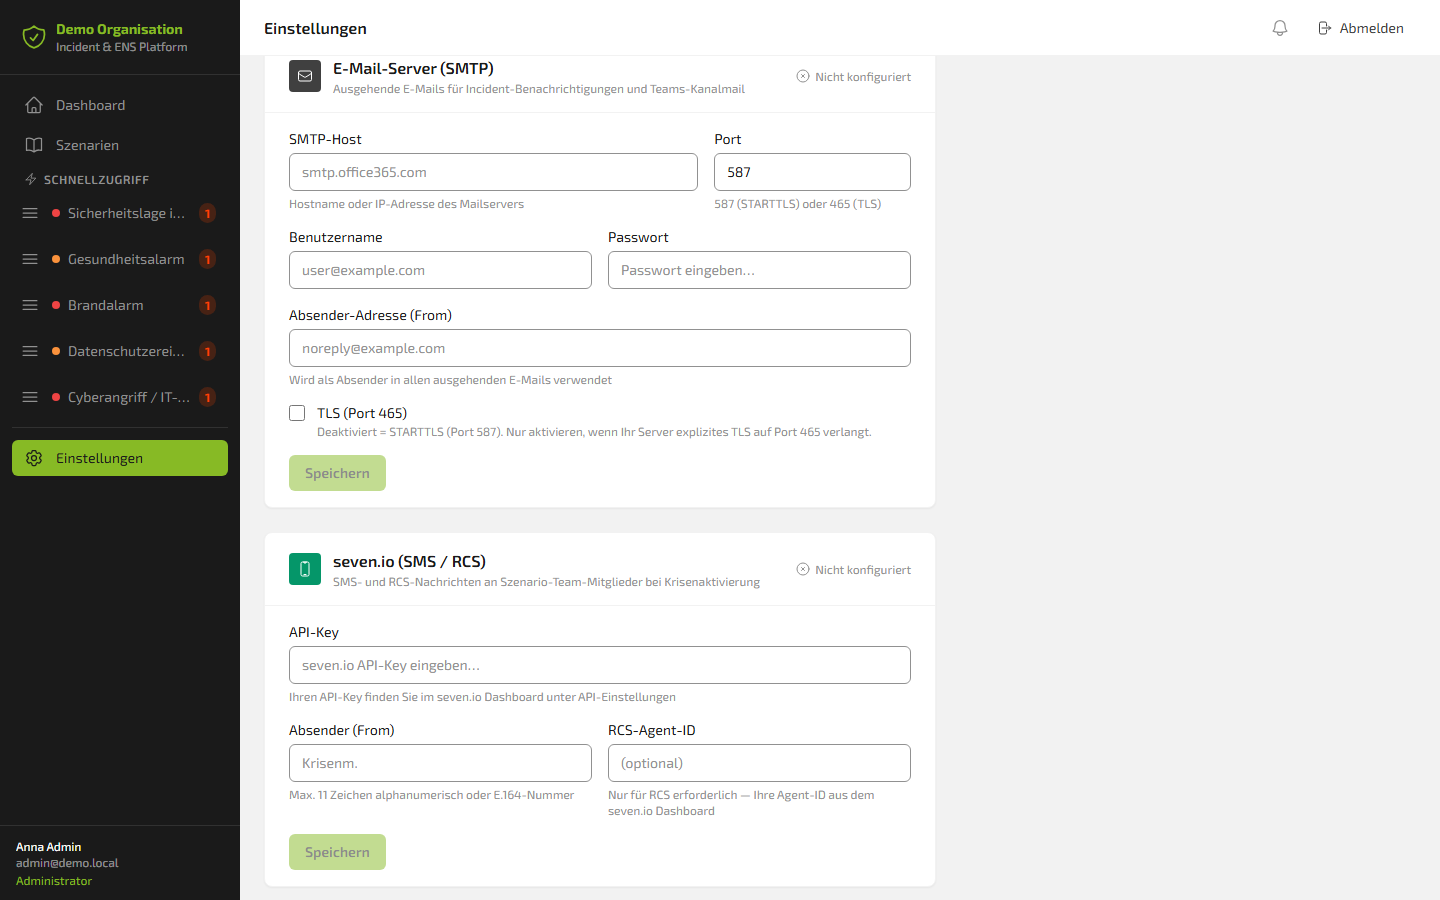Screen dimensions: 1440x900
Task: Click the envelope icon of E-Mail-Server card
Action: tap(305, 76)
